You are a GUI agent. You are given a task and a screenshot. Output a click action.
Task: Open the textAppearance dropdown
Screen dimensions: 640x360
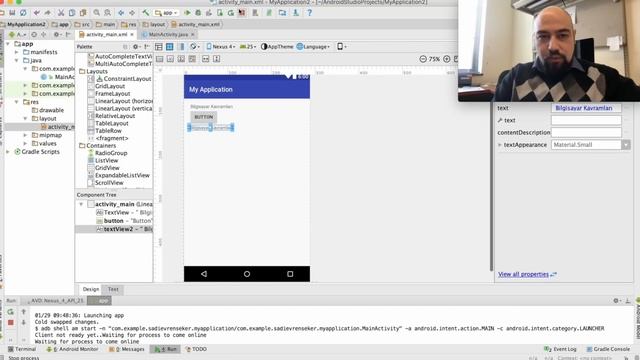(626, 145)
